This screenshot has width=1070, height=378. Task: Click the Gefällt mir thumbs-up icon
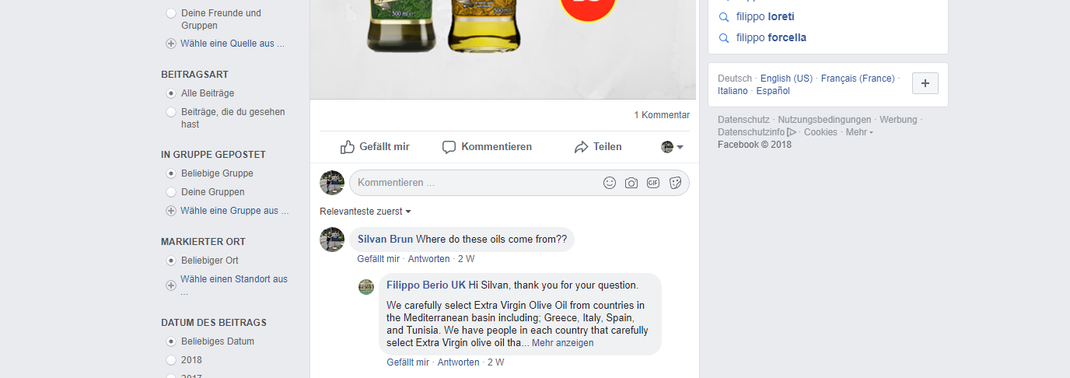(x=348, y=147)
